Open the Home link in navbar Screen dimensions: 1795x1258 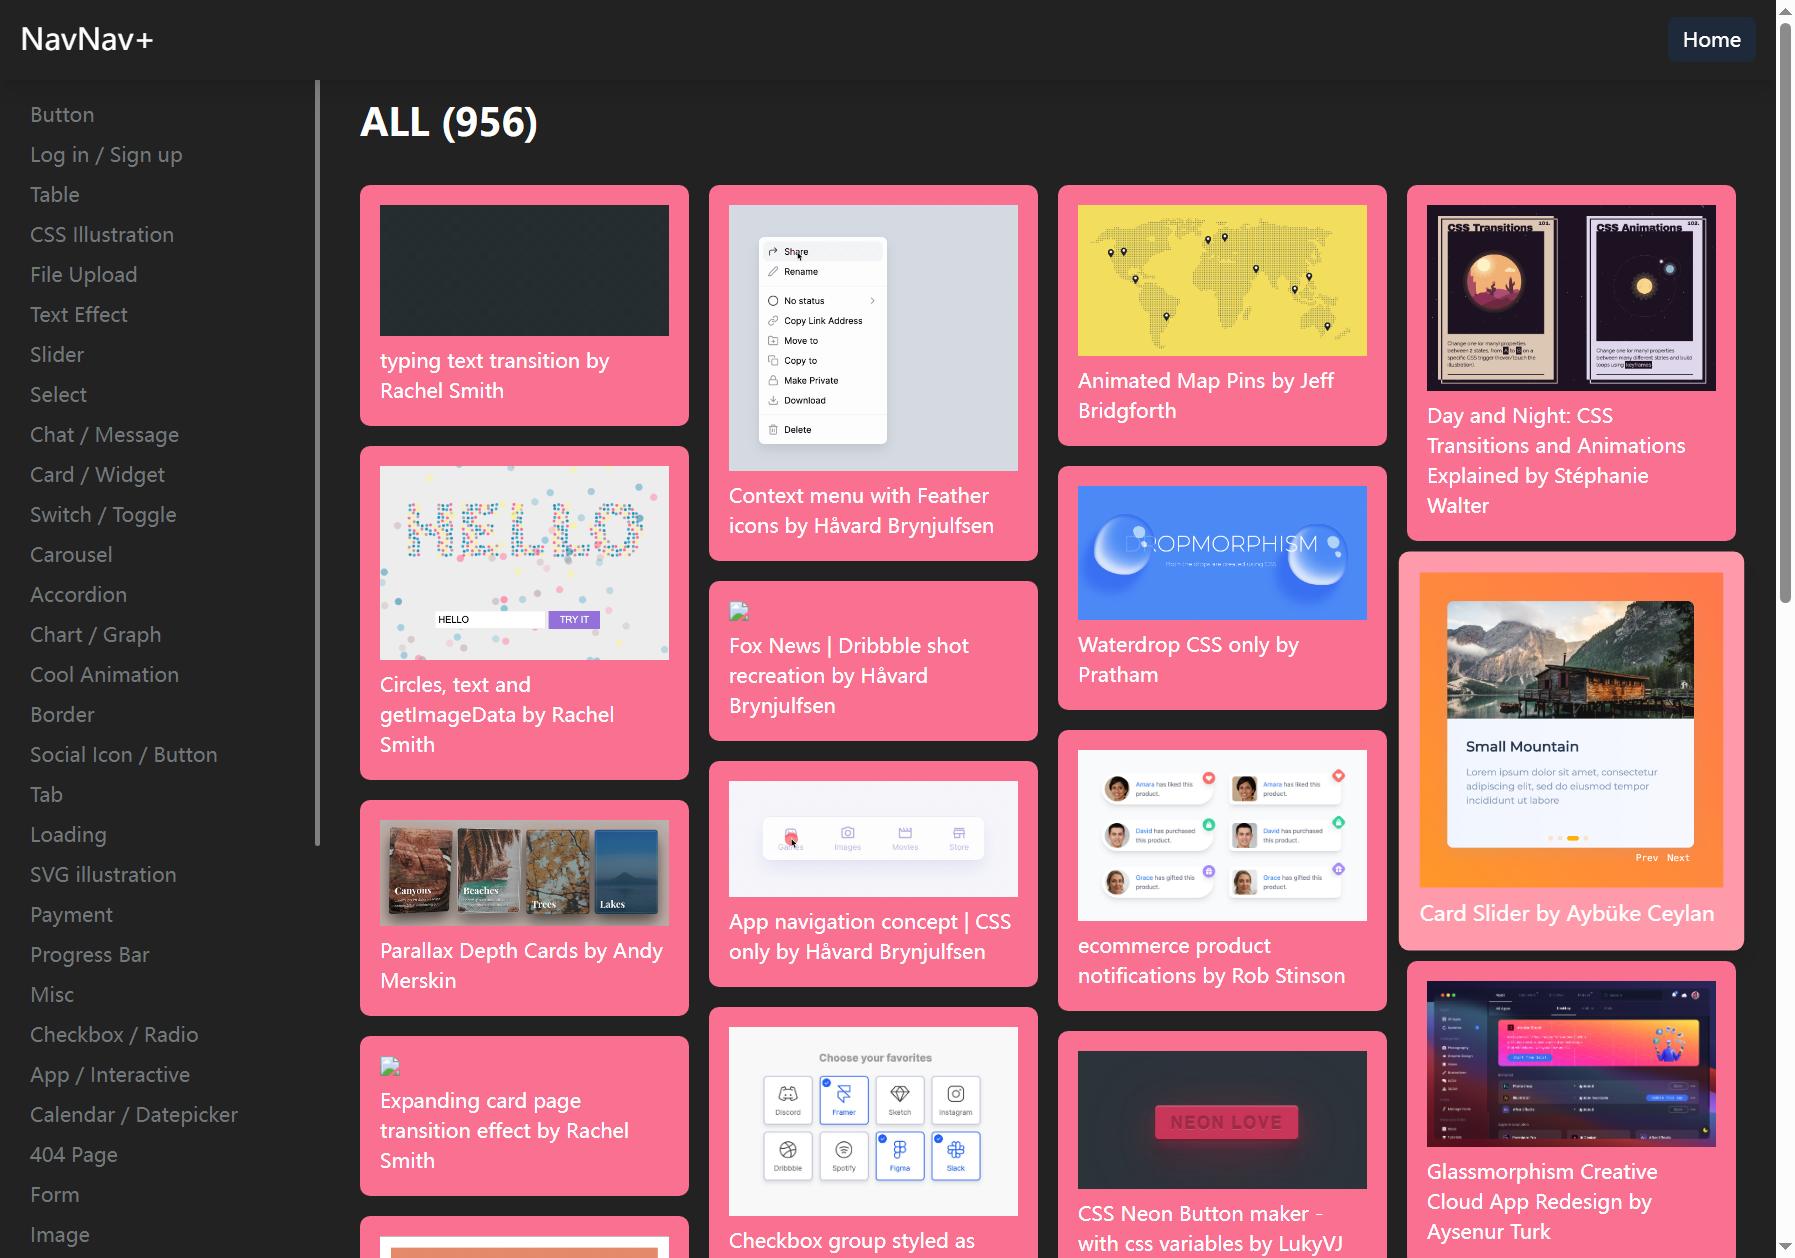click(1711, 40)
